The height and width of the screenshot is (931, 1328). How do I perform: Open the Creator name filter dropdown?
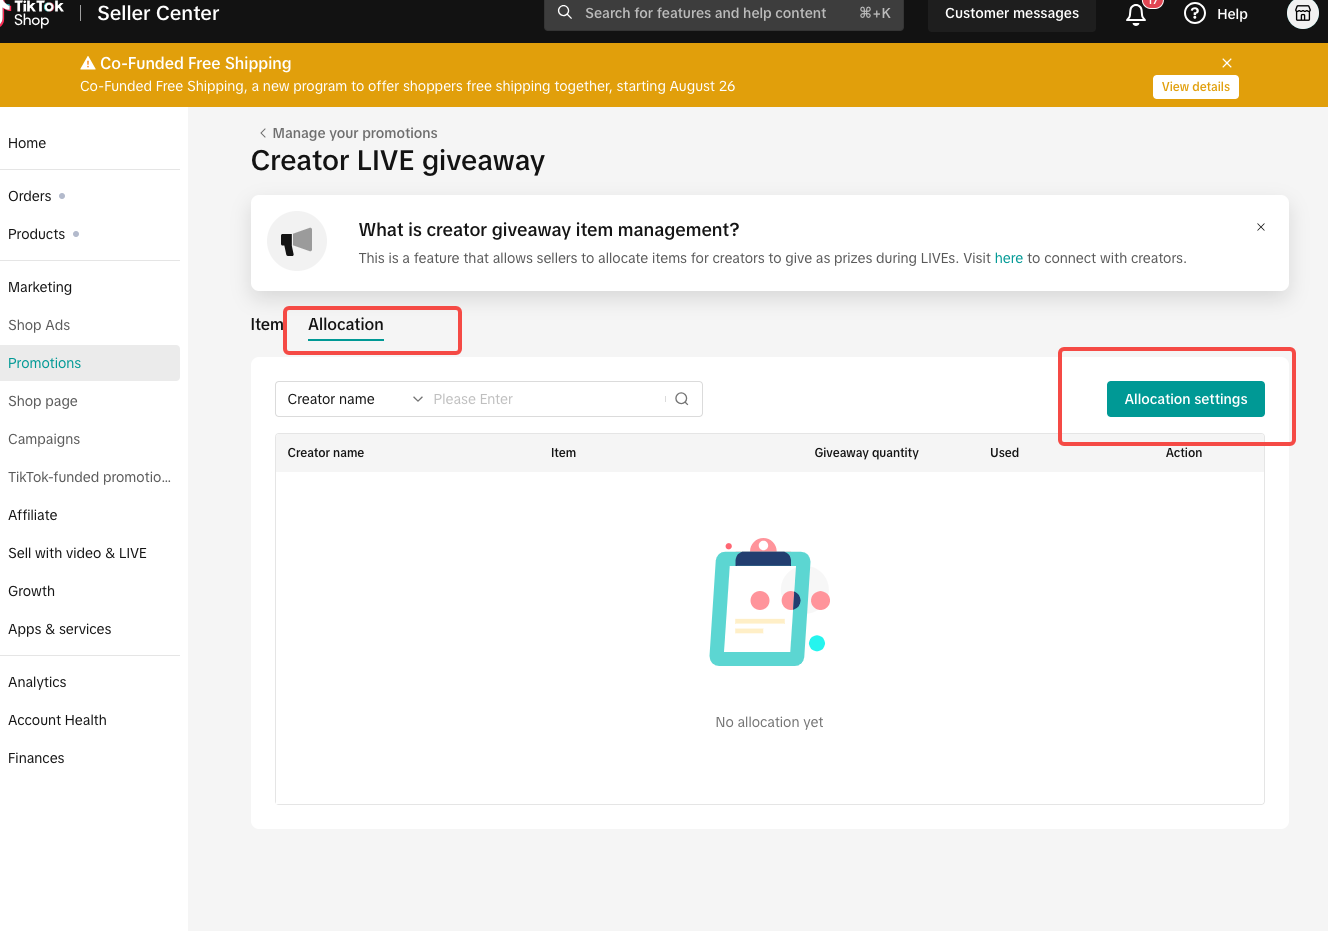click(x=354, y=399)
